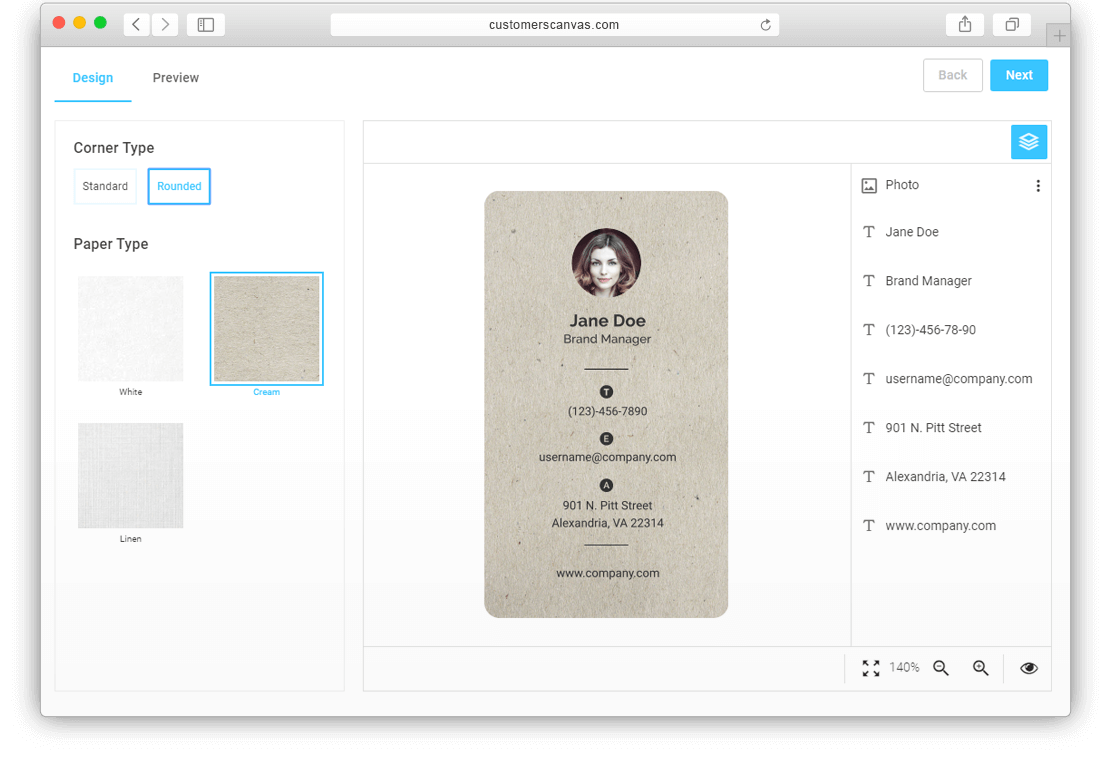Select the username@company.com layer
This screenshot has width=1110, height=780.
click(951, 379)
